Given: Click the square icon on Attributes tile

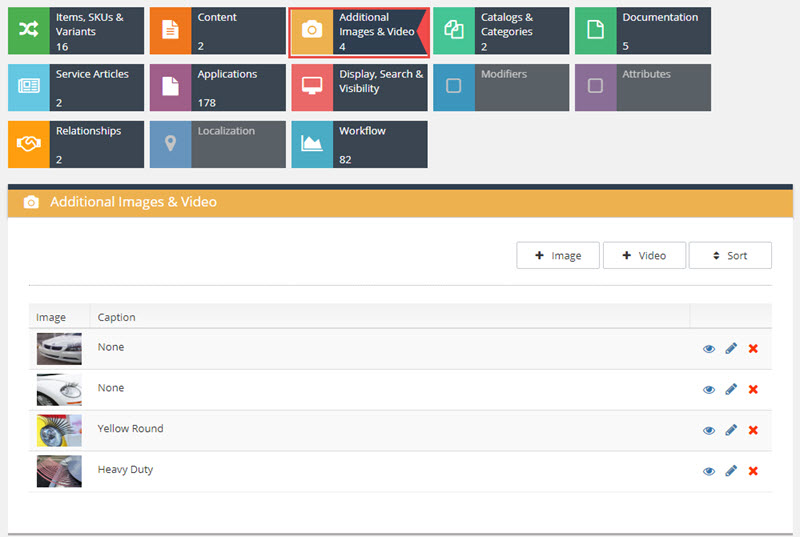Looking at the screenshot, I should coord(595,86).
